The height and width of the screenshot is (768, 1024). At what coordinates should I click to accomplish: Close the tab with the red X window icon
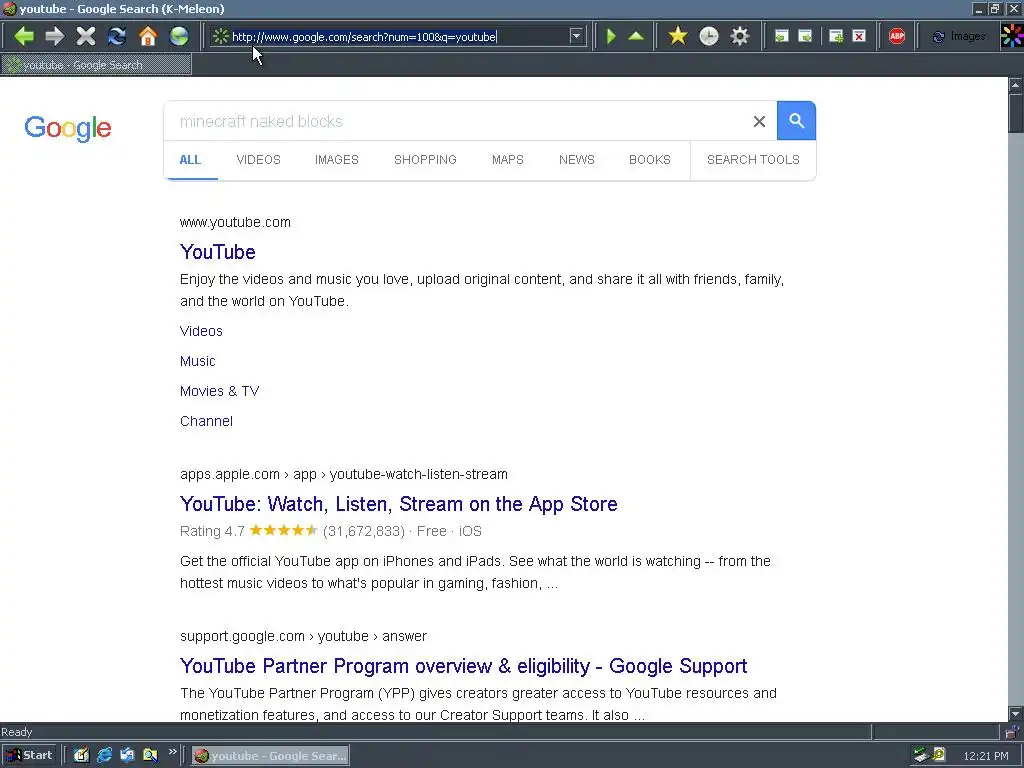click(x=859, y=36)
